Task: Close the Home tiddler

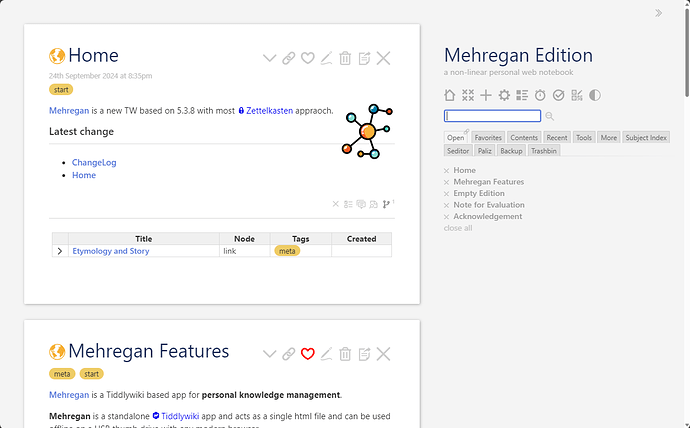Action: (x=383, y=58)
